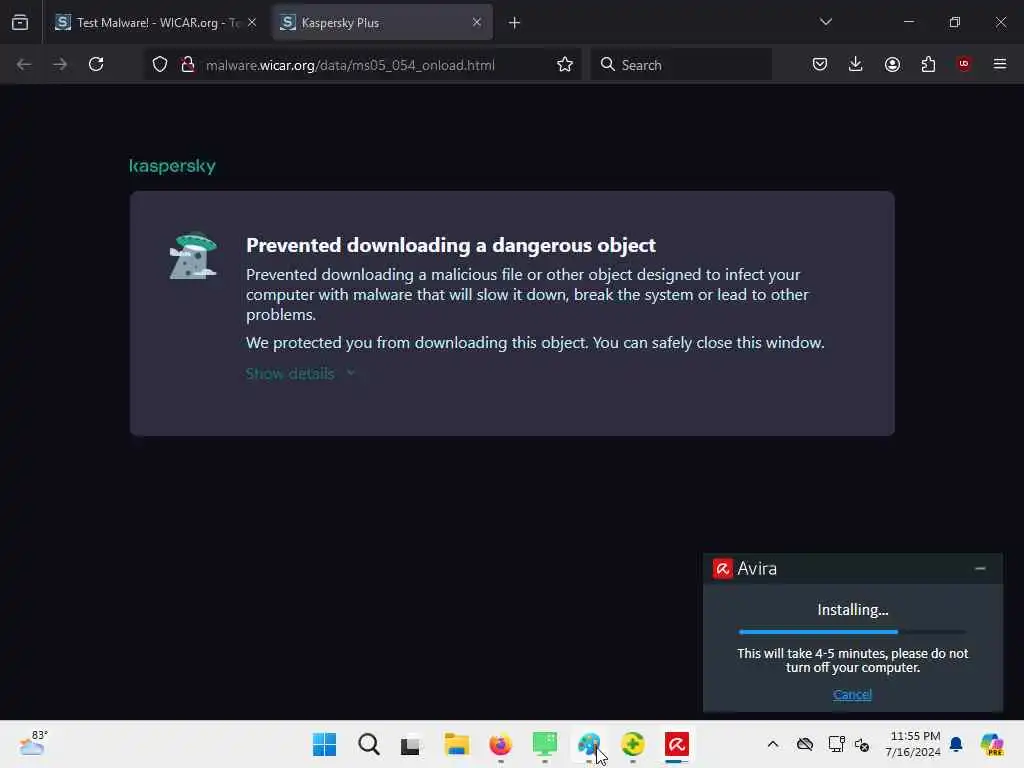Click the kaspersky logo text
This screenshot has width=1024, height=768.
[x=172, y=166]
